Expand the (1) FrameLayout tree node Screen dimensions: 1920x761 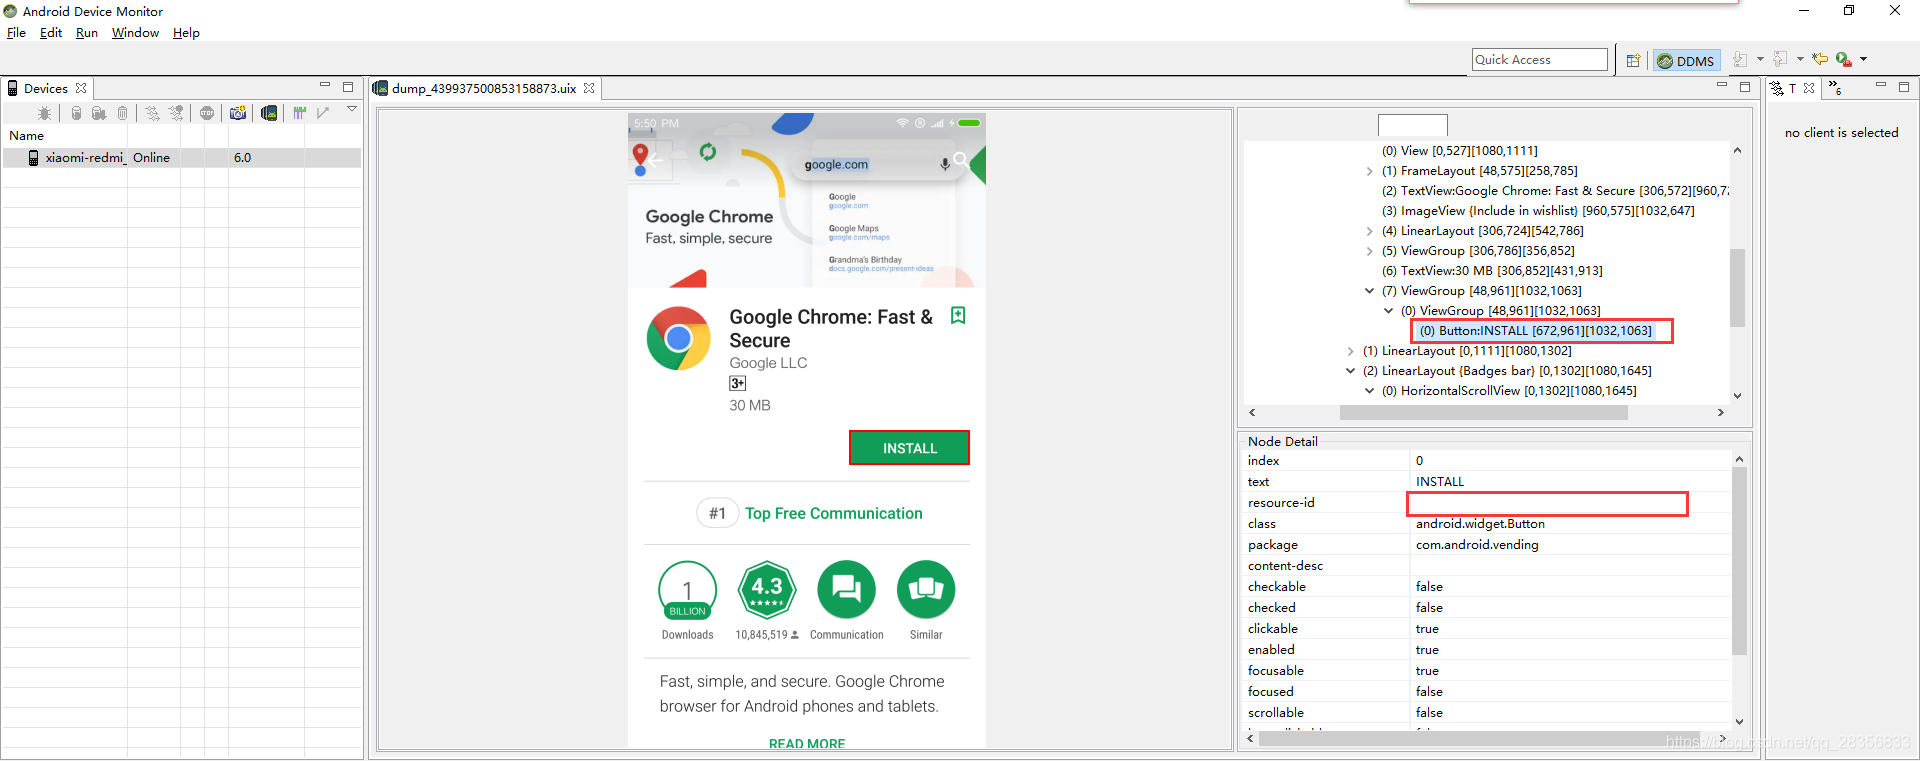1369,171
